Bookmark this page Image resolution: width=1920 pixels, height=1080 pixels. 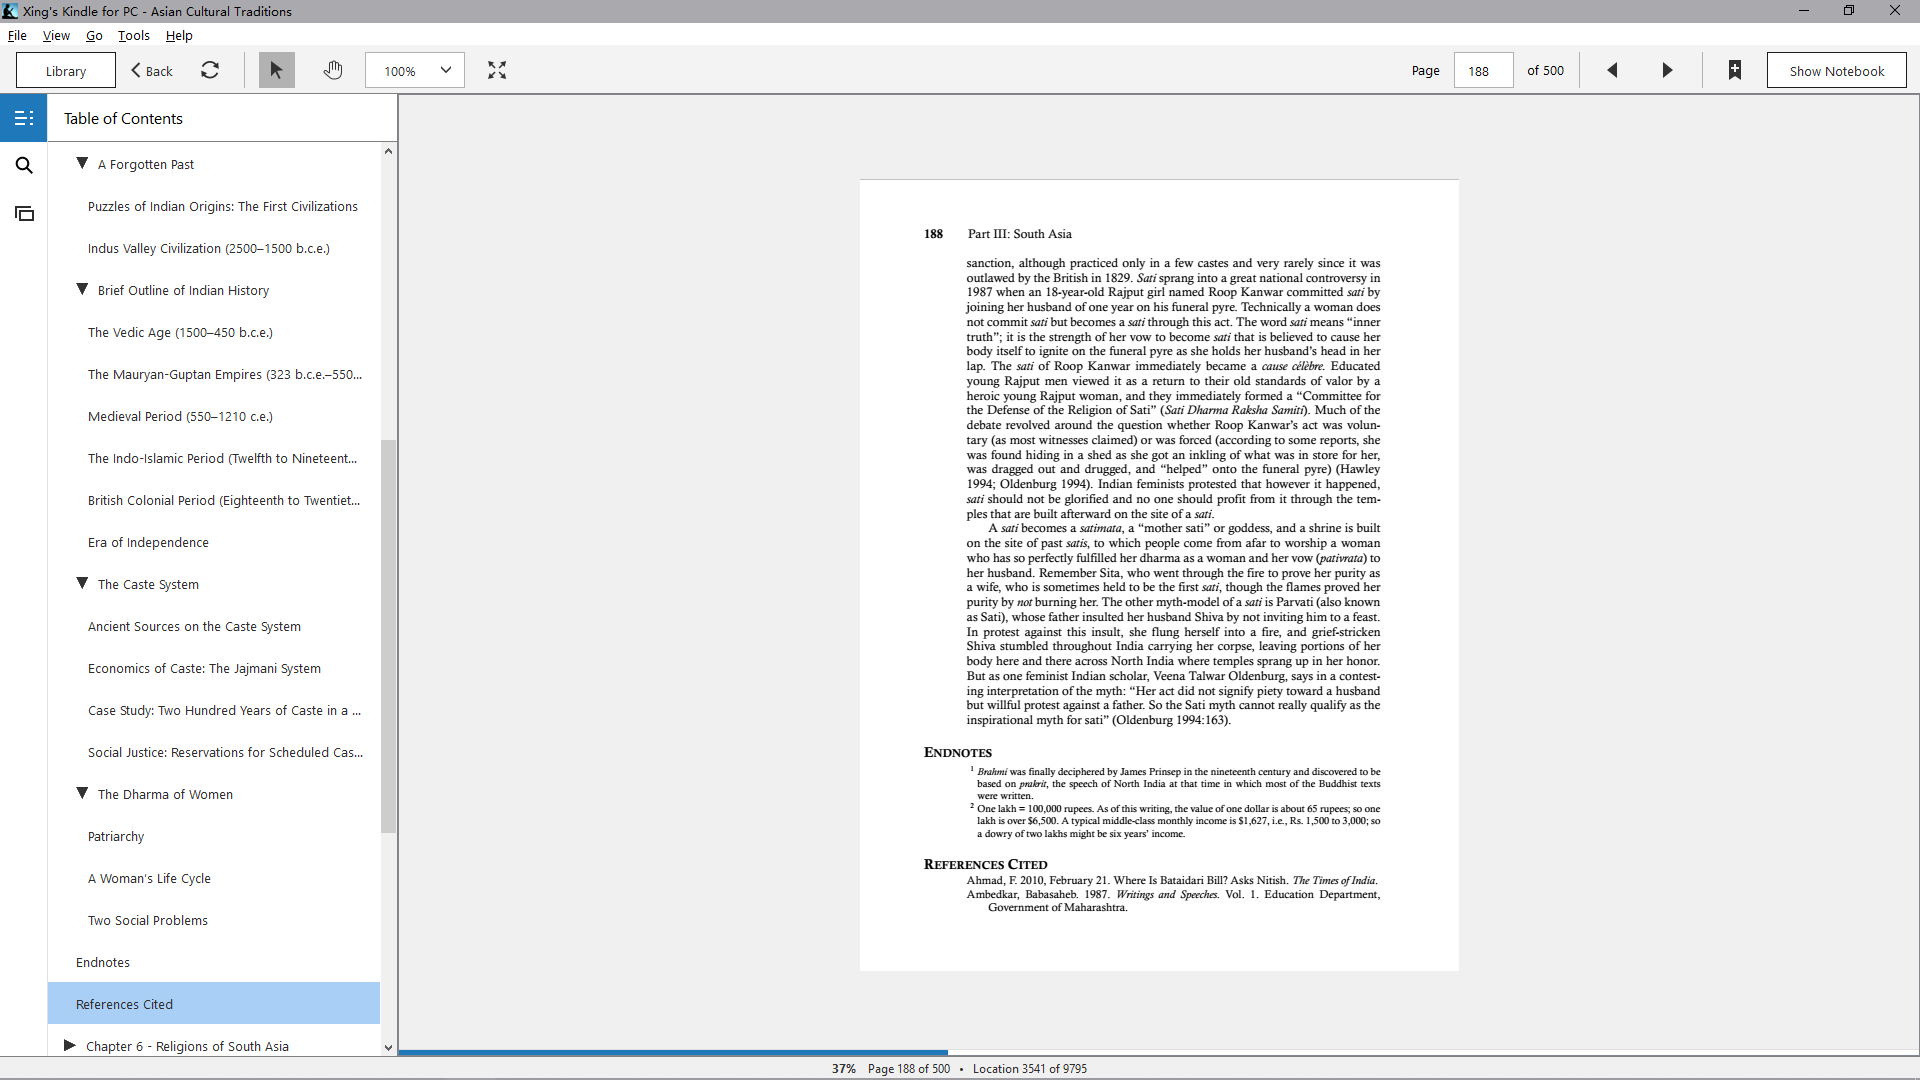click(x=1735, y=70)
